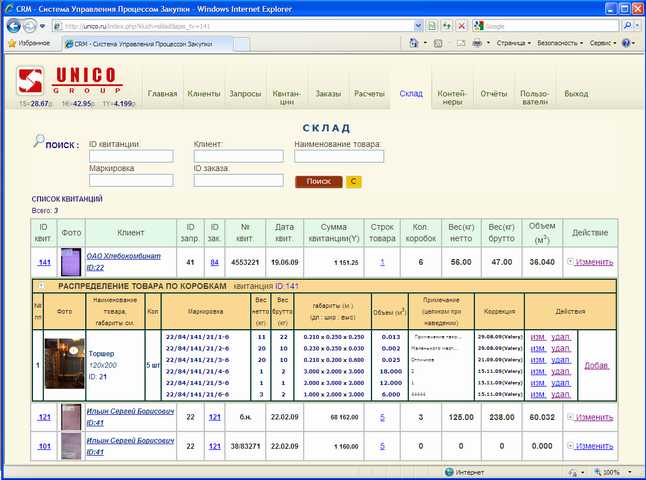The image size is (646, 480).
Task: Go to Контейнеры navigation tab
Action: tap(452, 97)
